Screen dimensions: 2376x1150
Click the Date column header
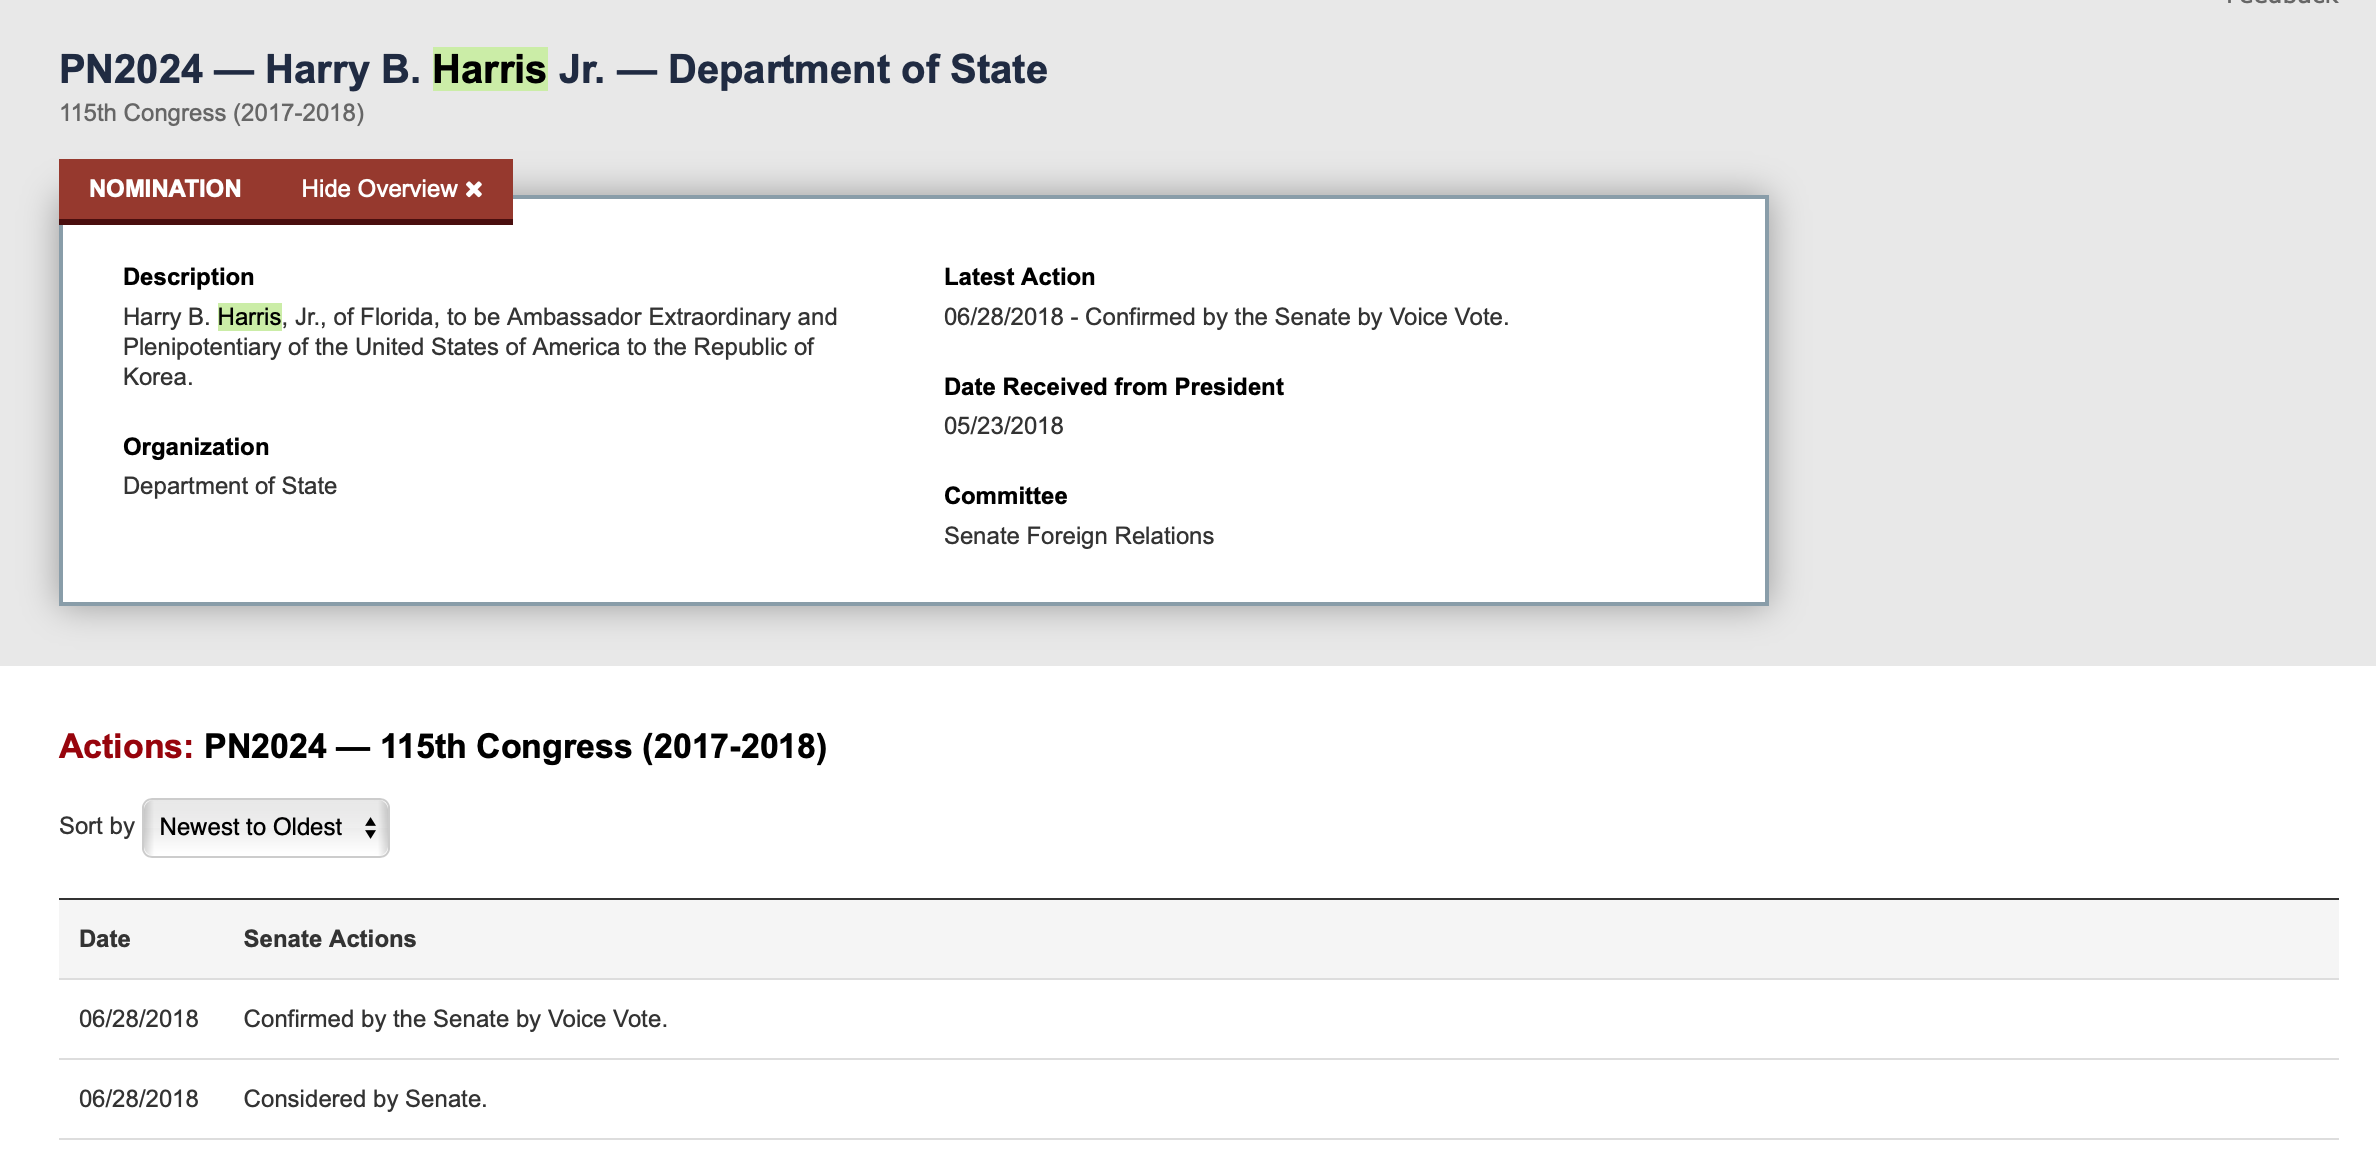click(x=105, y=939)
